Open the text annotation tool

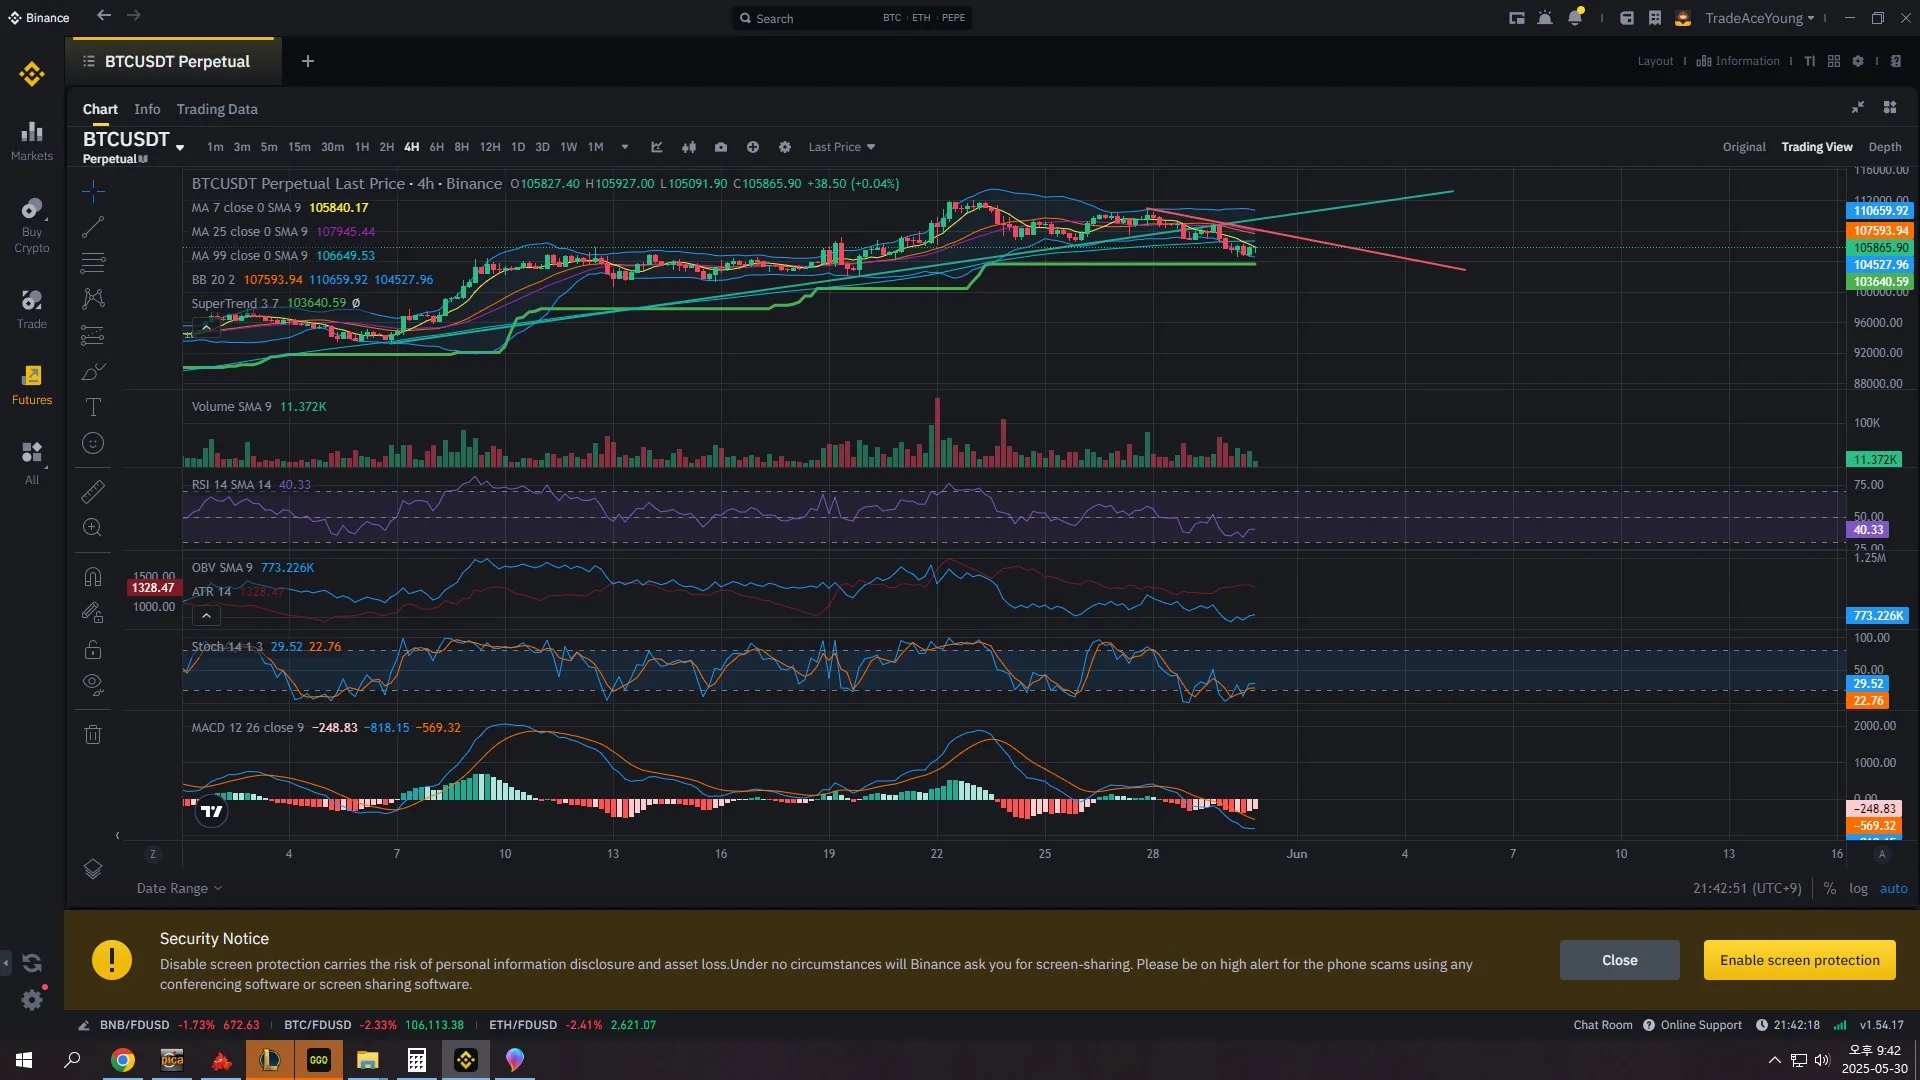[x=93, y=407]
